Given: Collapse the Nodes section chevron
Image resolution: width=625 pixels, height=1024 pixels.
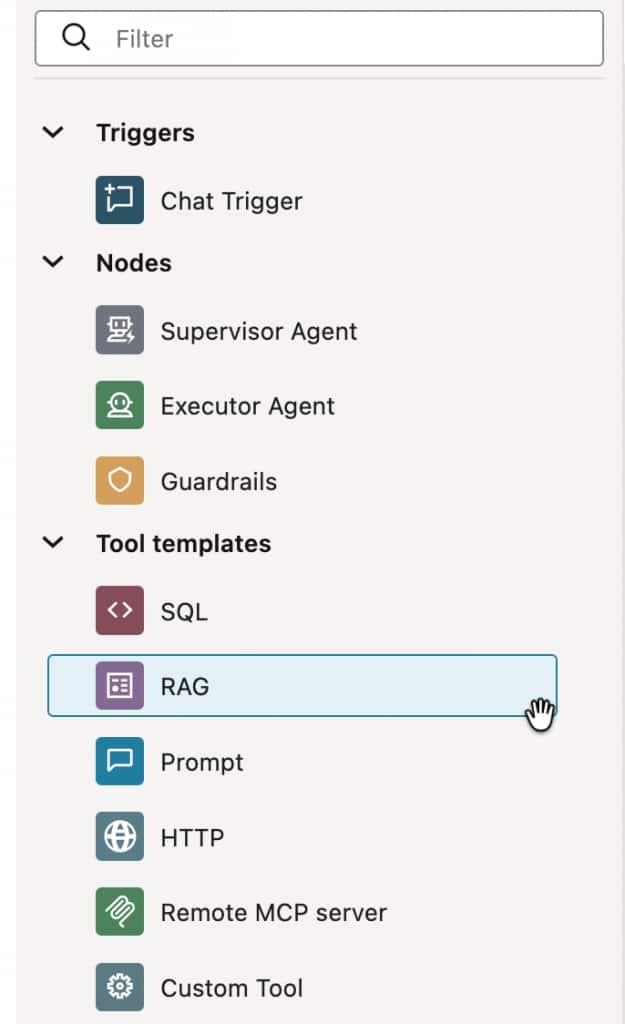Looking at the screenshot, I should coord(53,263).
